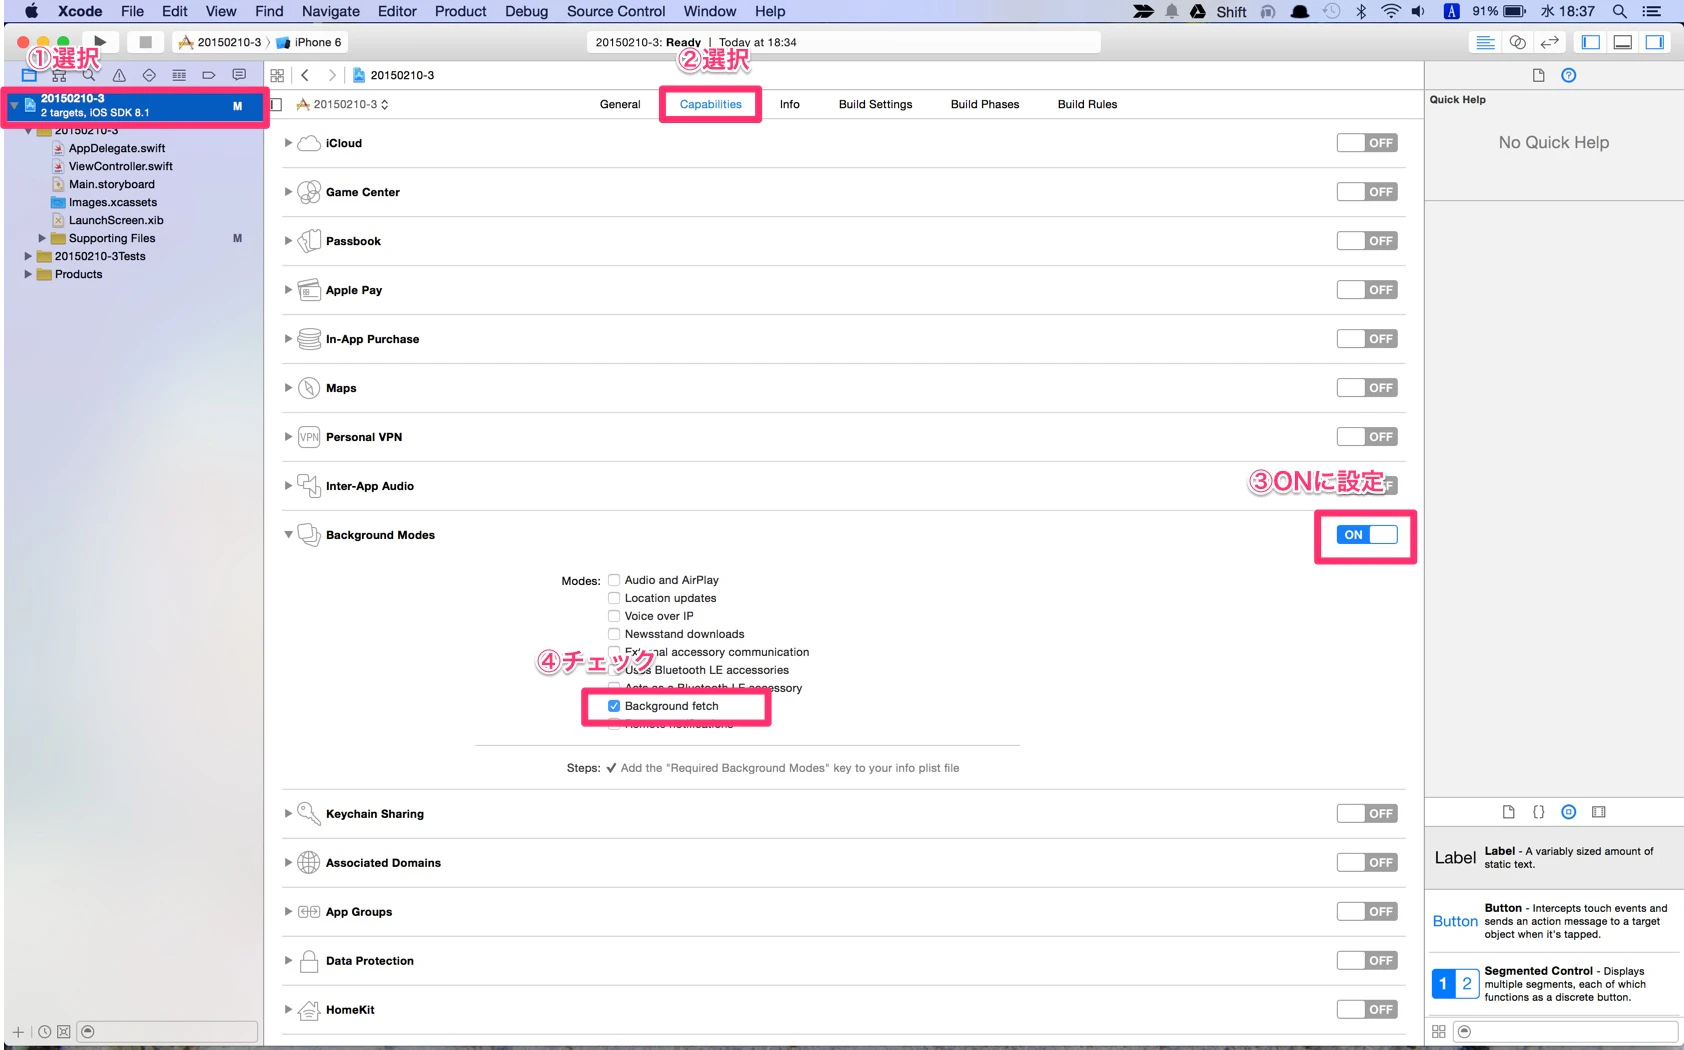Open the find navigator magnifier icon
The height and width of the screenshot is (1050, 1684).
tap(89, 75)
